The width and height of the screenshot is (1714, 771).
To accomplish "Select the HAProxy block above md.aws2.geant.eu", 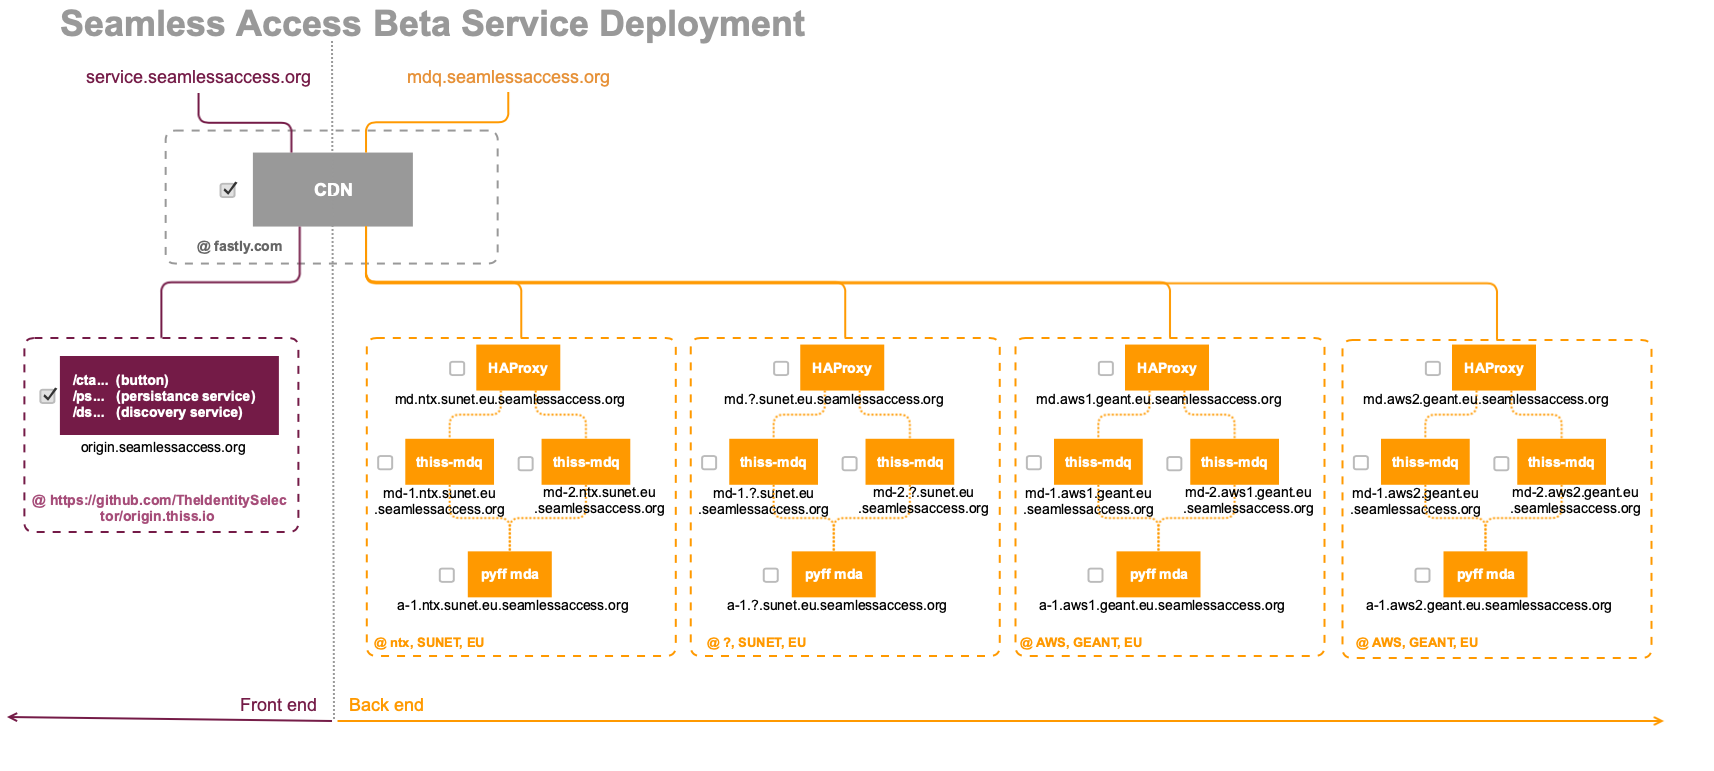I will pyautogui.click(x=1494, y=368).
